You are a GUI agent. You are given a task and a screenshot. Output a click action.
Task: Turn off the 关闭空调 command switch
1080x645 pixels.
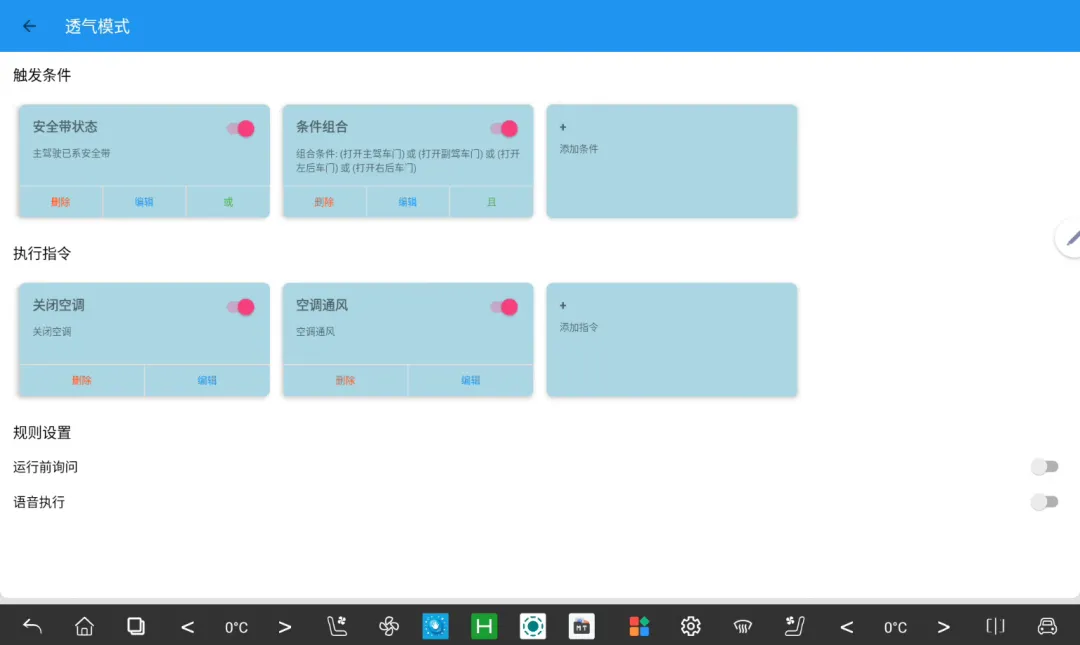[241, 307]
